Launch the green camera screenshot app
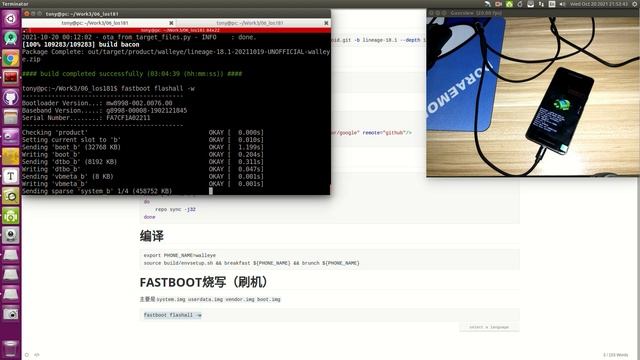This screenshot has width=640, height=360. (x=11, y=216)
